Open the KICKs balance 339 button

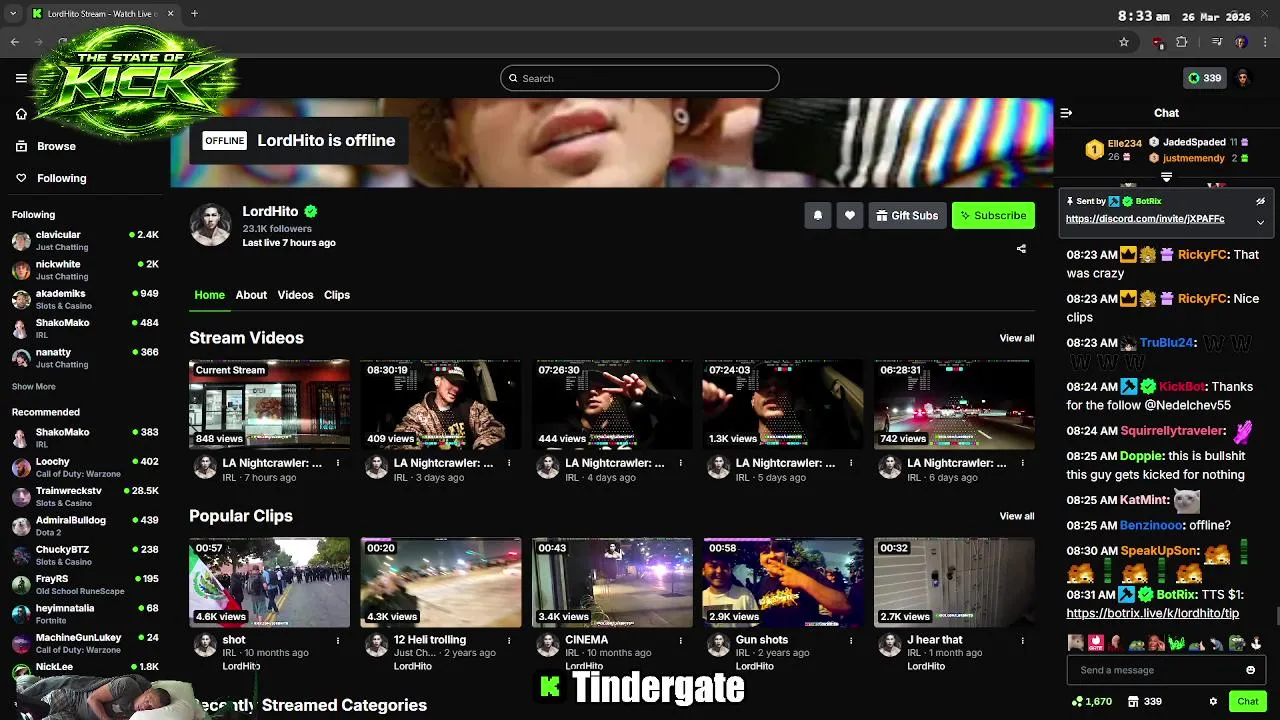(x=1204, y=78)
